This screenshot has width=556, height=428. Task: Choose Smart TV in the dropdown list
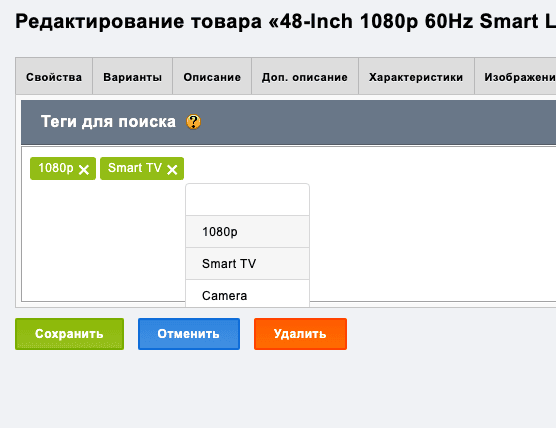point(248,263)
